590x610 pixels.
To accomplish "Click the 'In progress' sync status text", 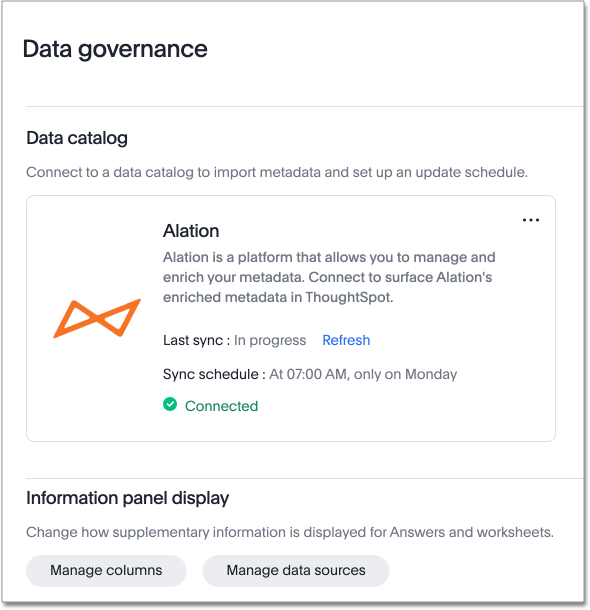I will click(270, 340).
